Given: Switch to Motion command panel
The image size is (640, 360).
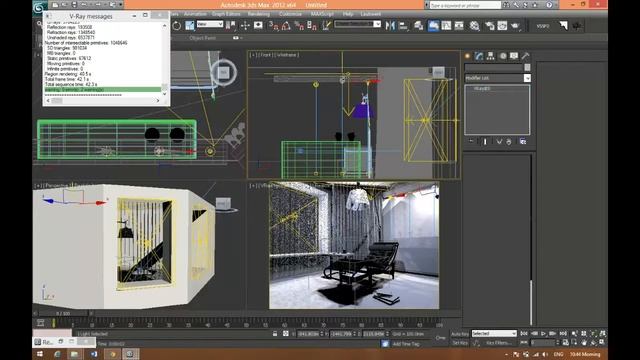Looking at the screenshot, I should [503, 56].
